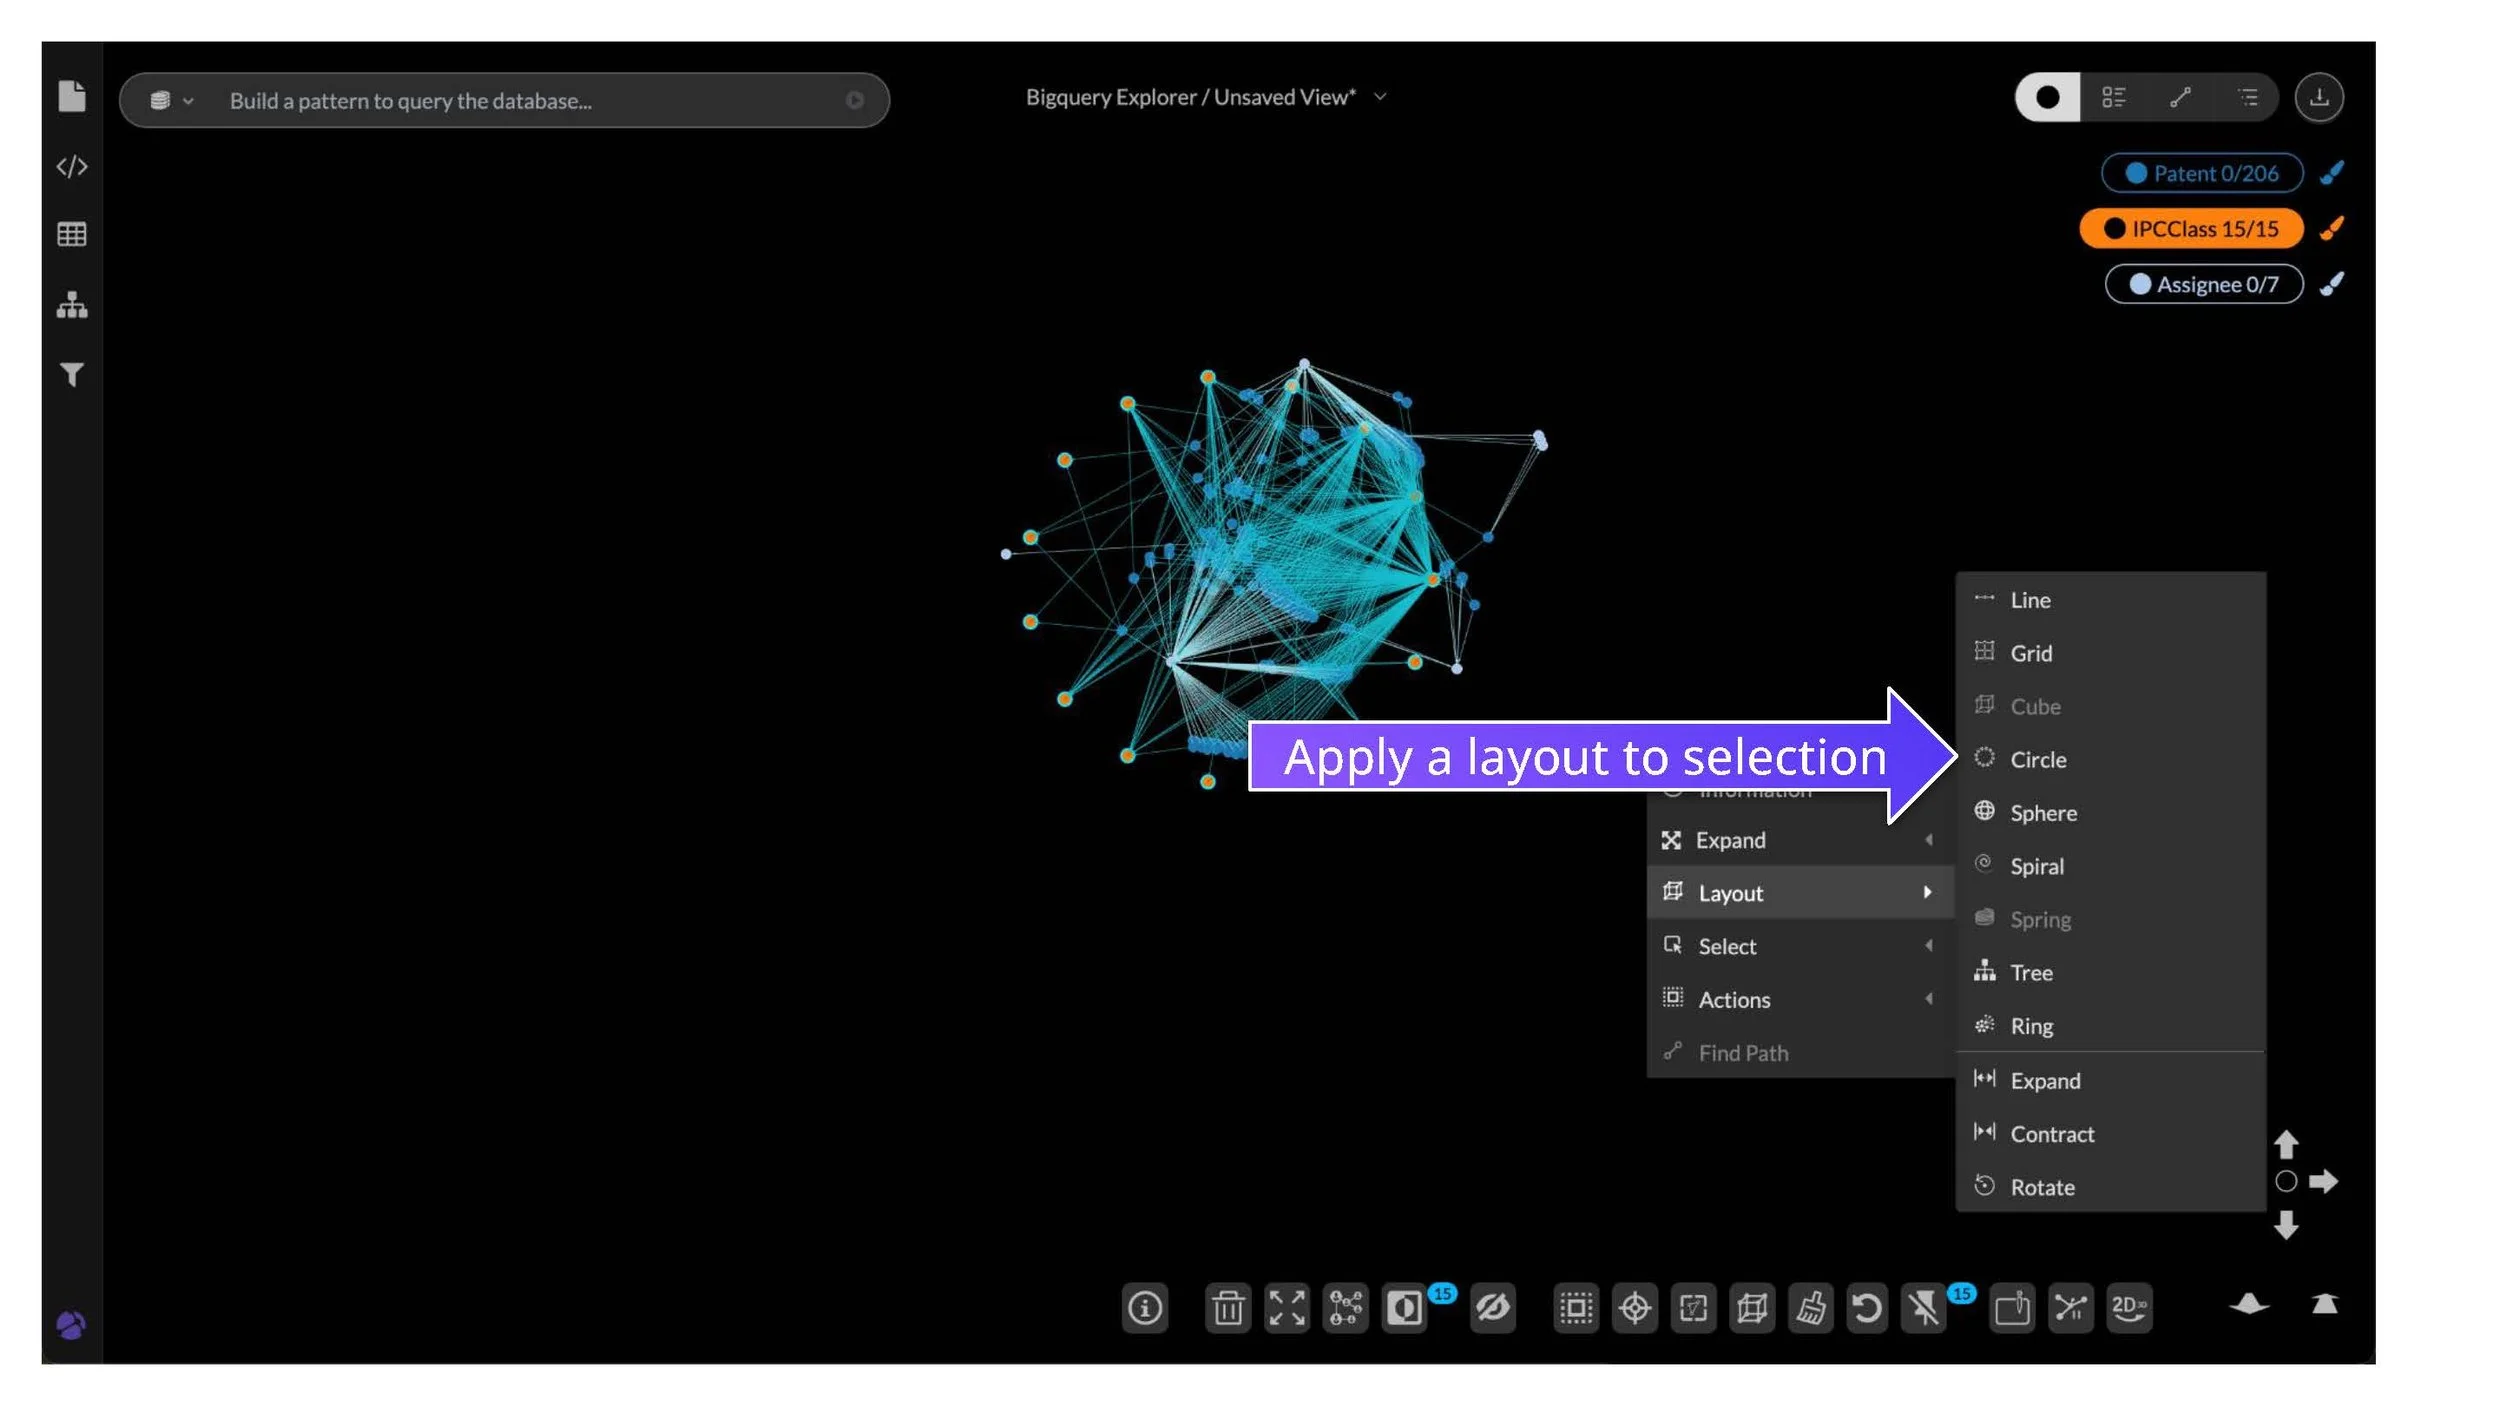Select Tree layout option
This screenshot has width=2500, height=1406.
click(x=2030, y=973)
